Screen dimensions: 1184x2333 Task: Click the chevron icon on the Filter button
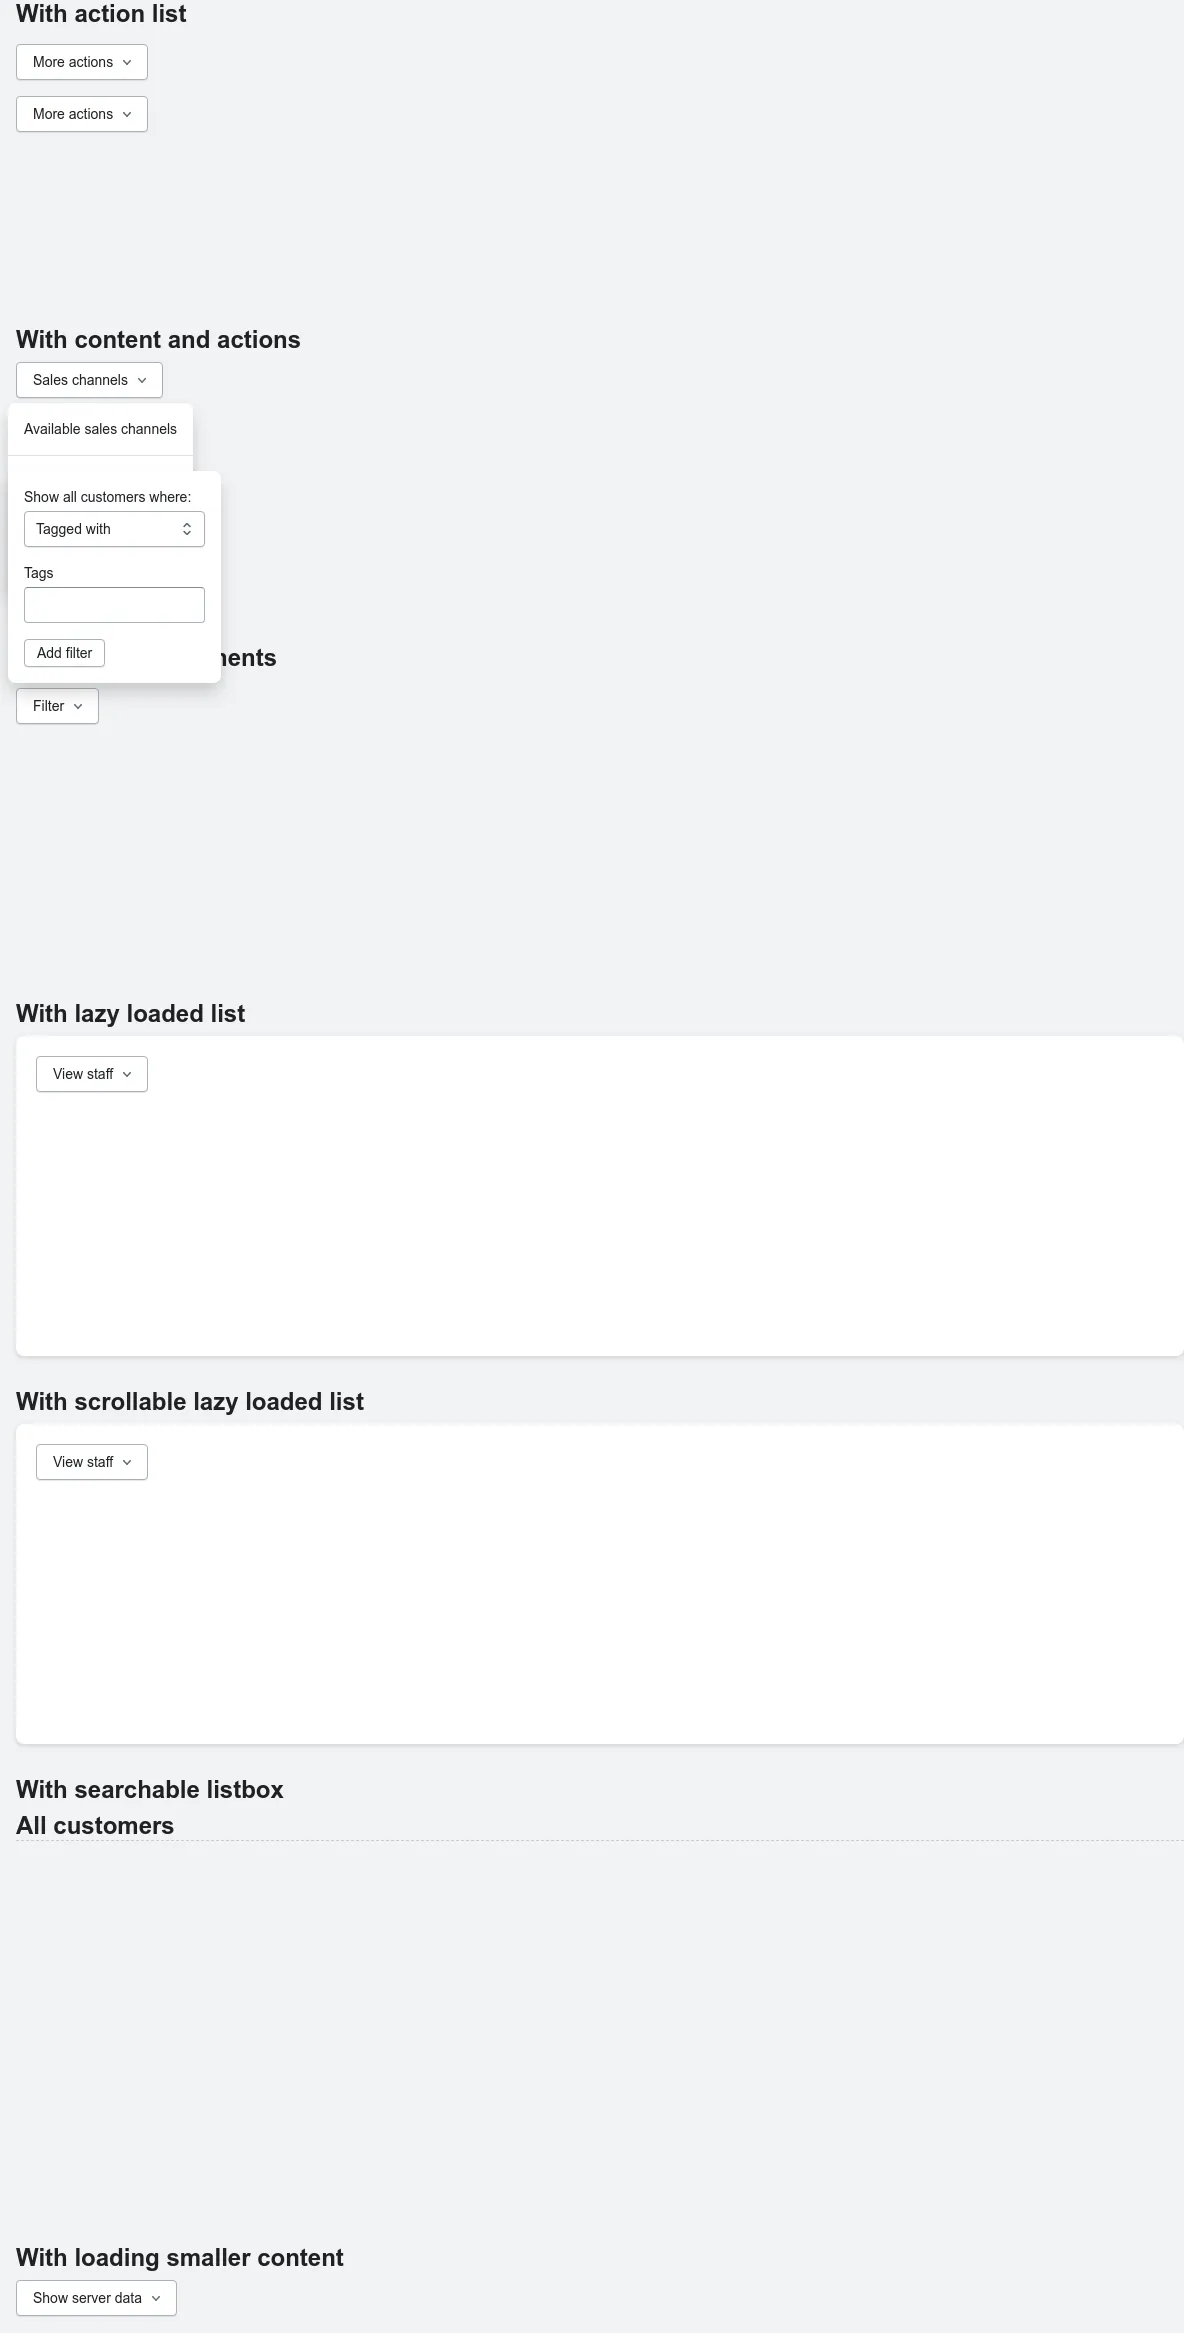(78, 706)
